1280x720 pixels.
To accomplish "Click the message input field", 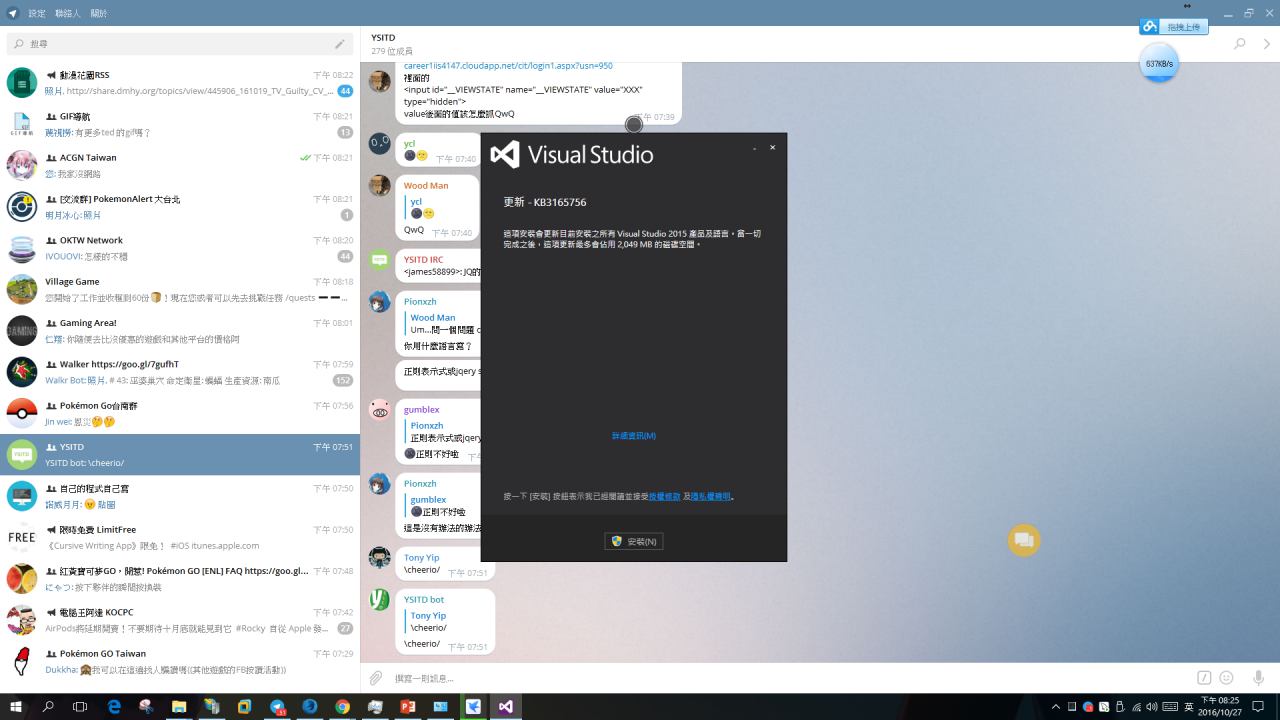I will click(790, 678).
